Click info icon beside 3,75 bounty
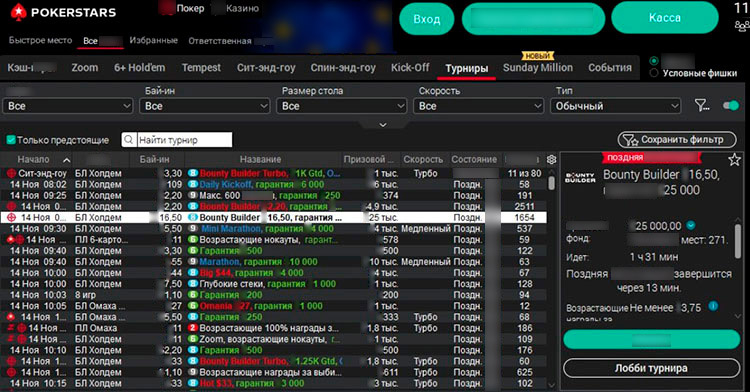Viewport: 750px width, 392px height. click(713, 306)
